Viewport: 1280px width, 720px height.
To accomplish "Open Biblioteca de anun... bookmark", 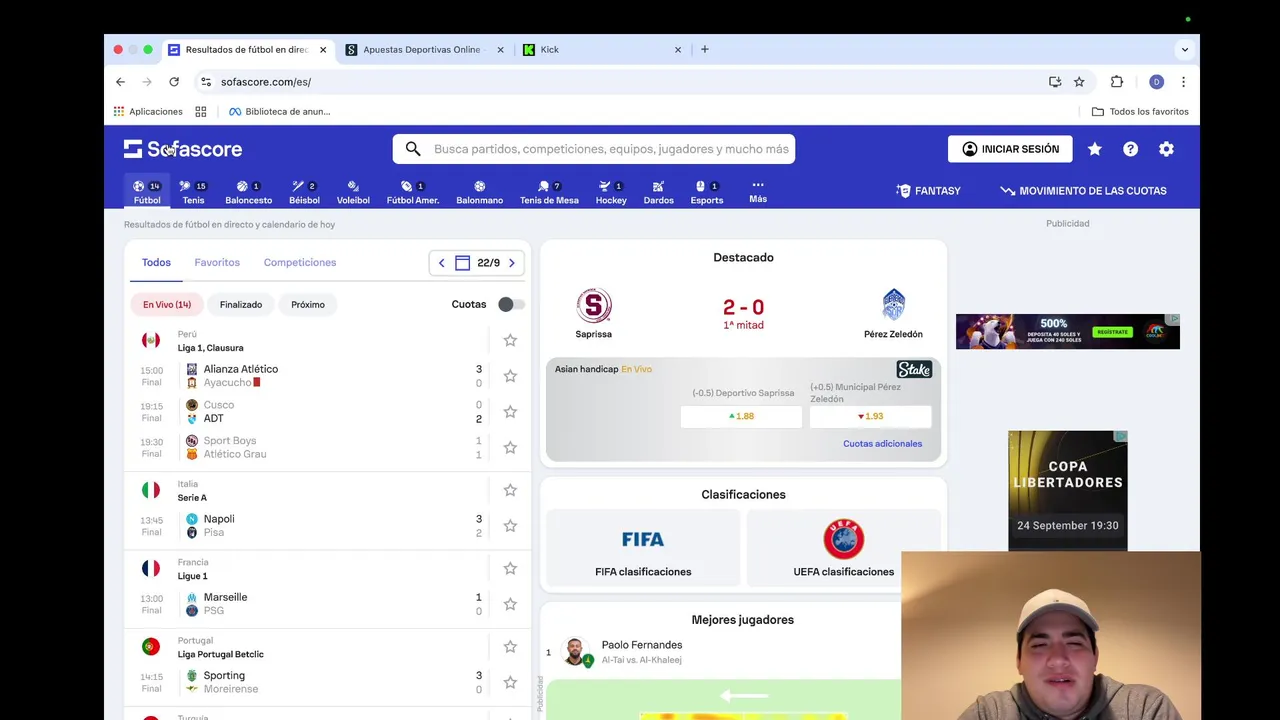I will (280, 111).
